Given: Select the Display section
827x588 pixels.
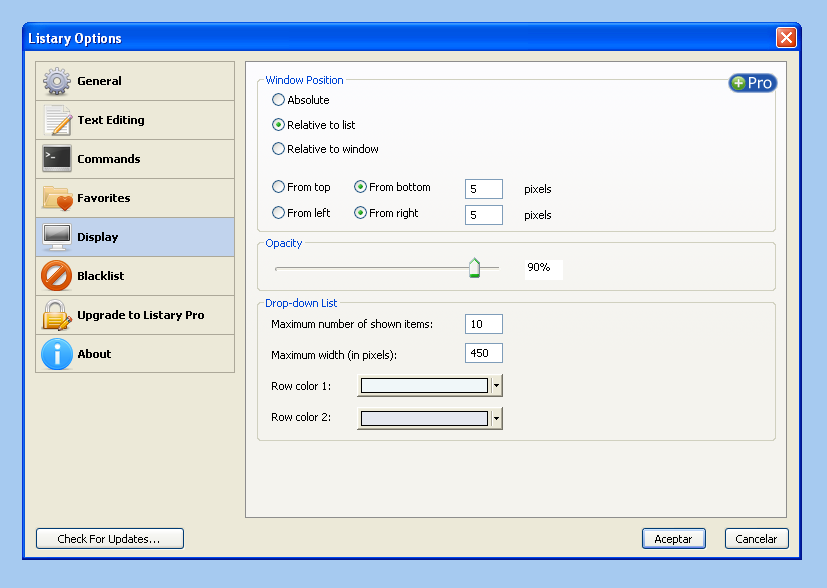Looking at the screenshot, I should (x=135, y=237).
